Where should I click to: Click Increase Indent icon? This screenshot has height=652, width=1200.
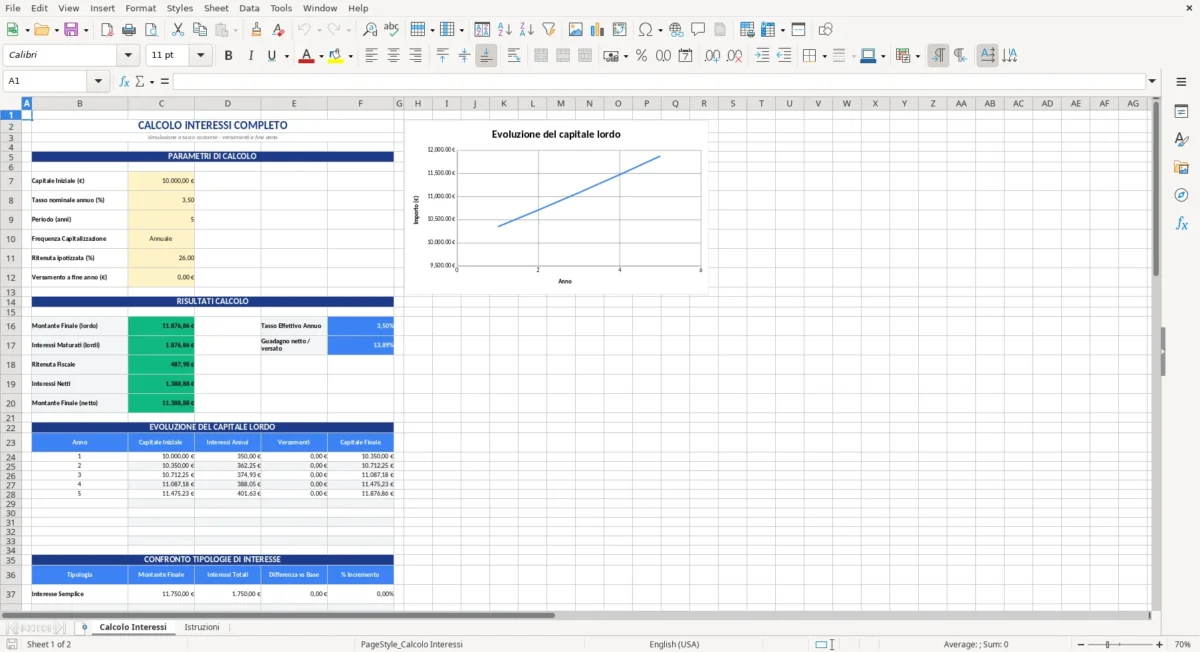pos(763,56)
